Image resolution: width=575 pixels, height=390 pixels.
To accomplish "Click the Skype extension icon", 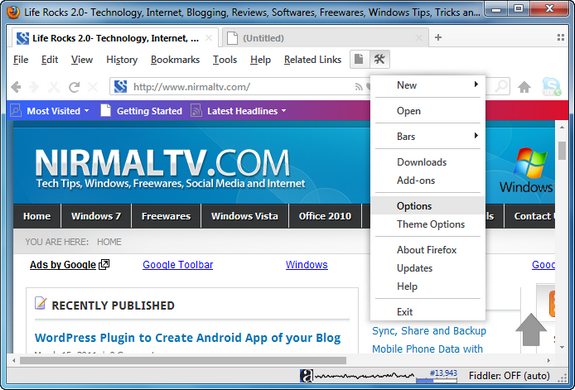I will tap(551, 87).
